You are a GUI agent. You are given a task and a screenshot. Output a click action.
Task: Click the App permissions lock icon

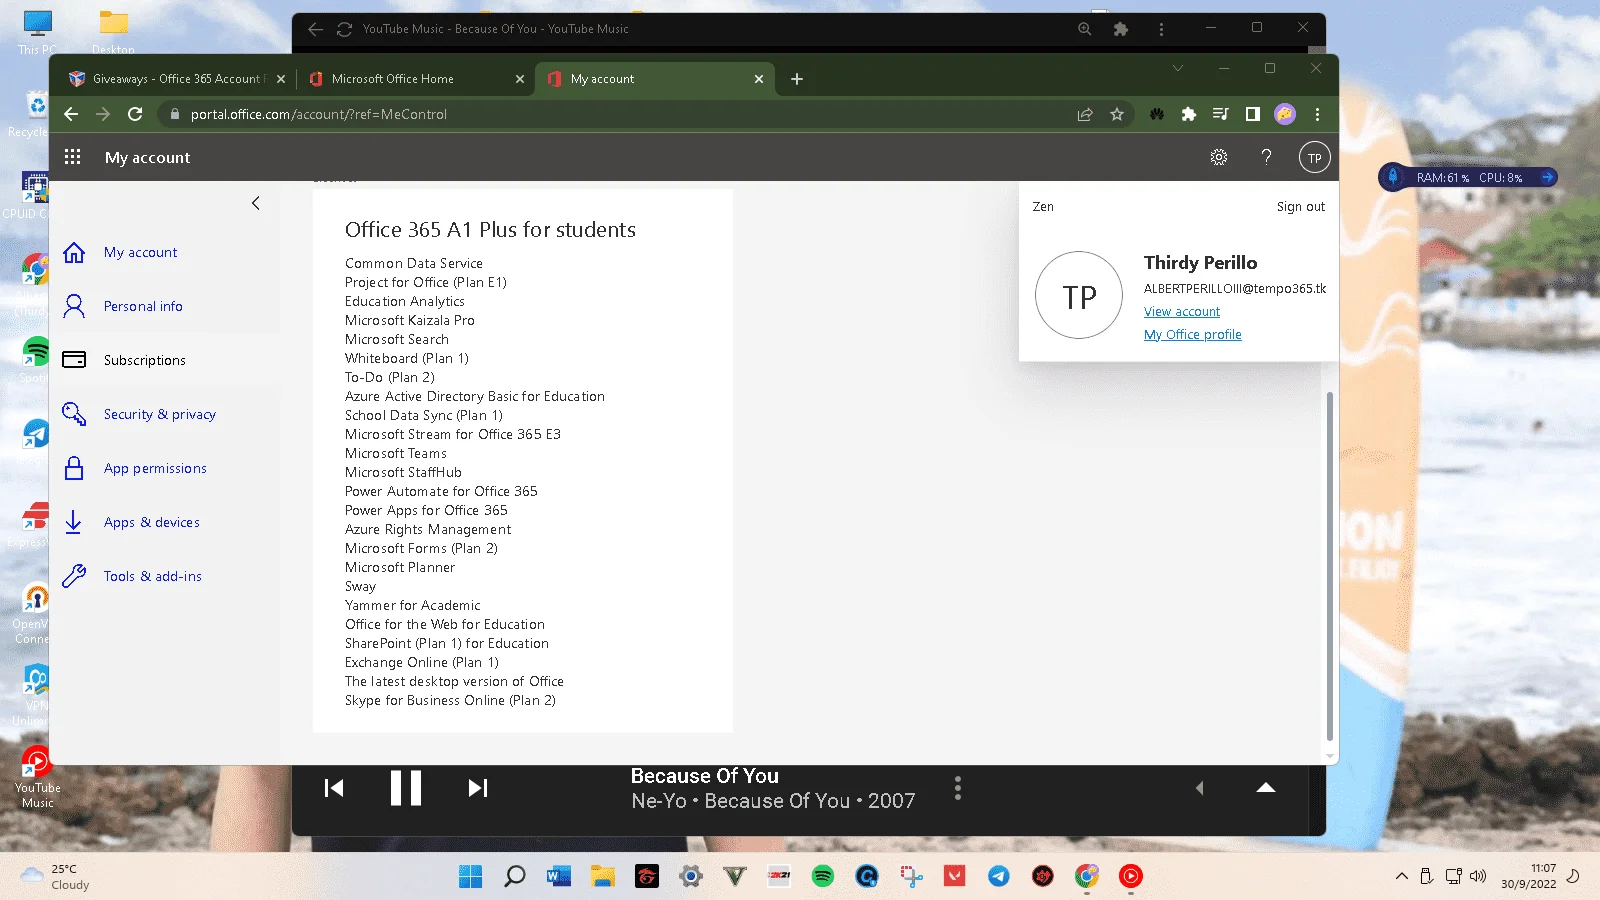click(x=74, y=468)
